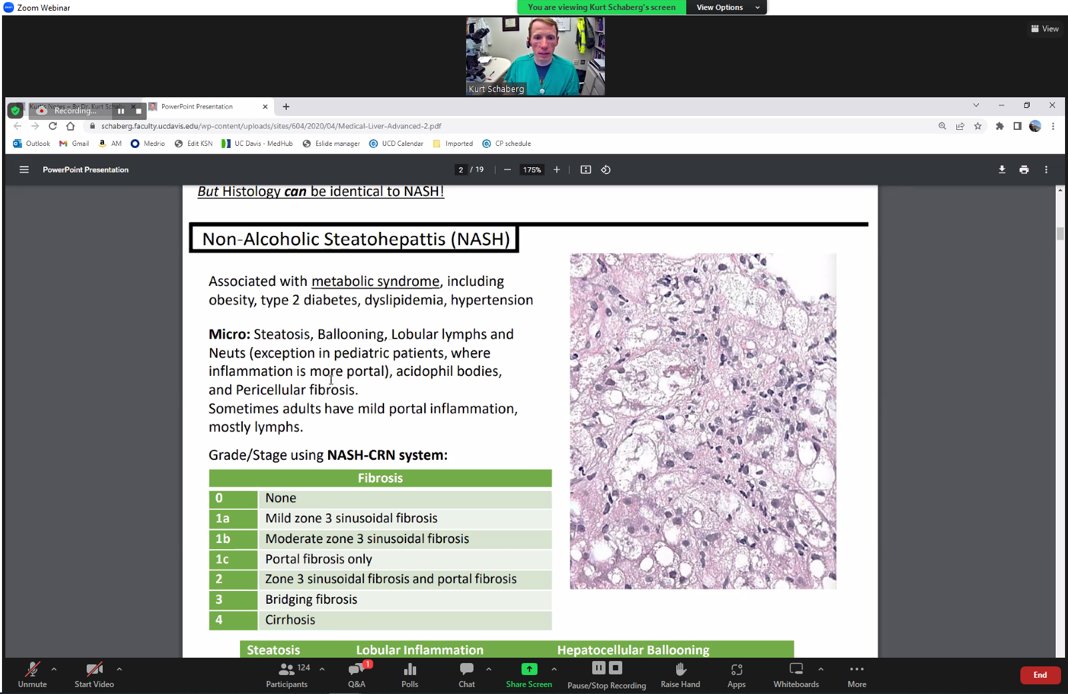1068x694 pixels.
Task: Click the share page icon in address bar
Action: 960,126
